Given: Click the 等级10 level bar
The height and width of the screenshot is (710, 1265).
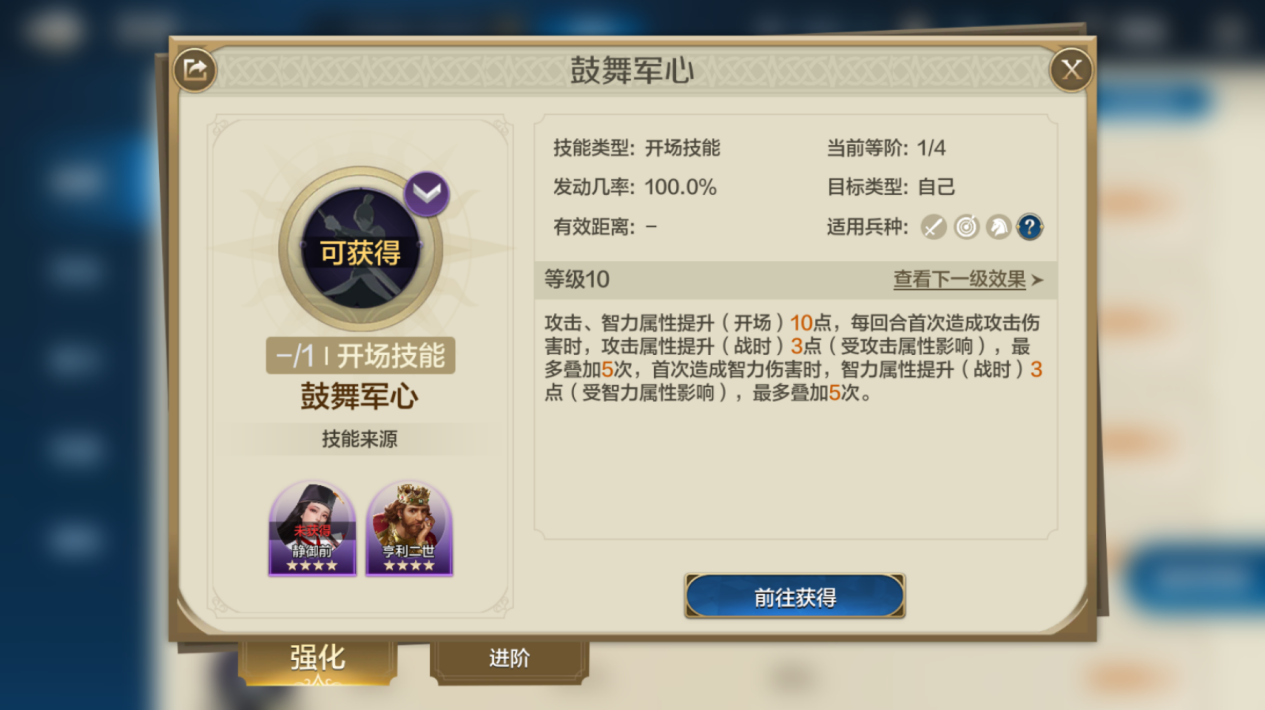Looking at the screenshot, I should pos(796,280).
